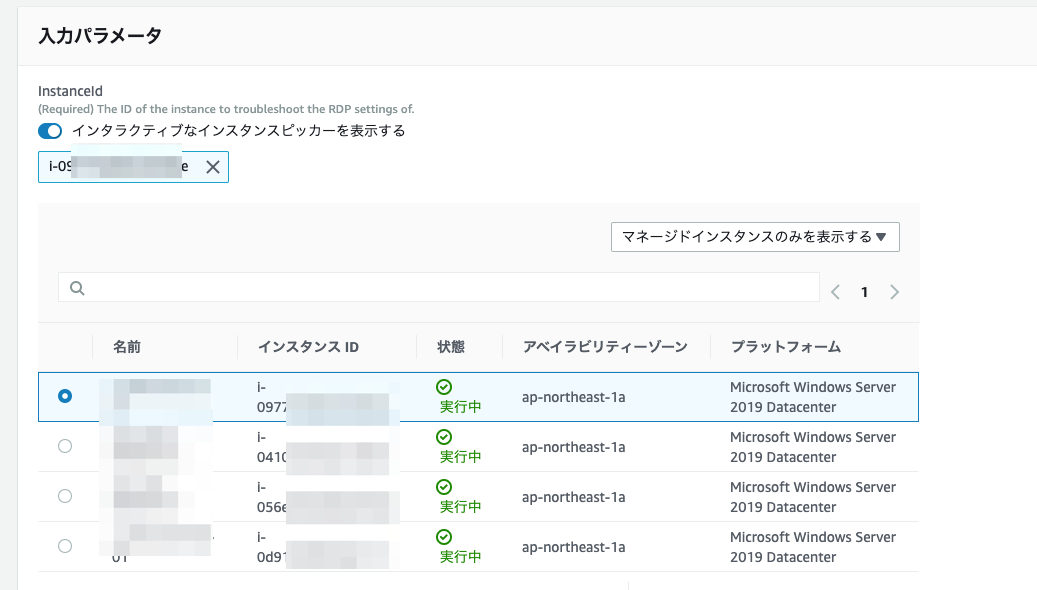1037x590 pixels.
Task: Click the search magnifying glass icon
Action: tap(77, 288)
